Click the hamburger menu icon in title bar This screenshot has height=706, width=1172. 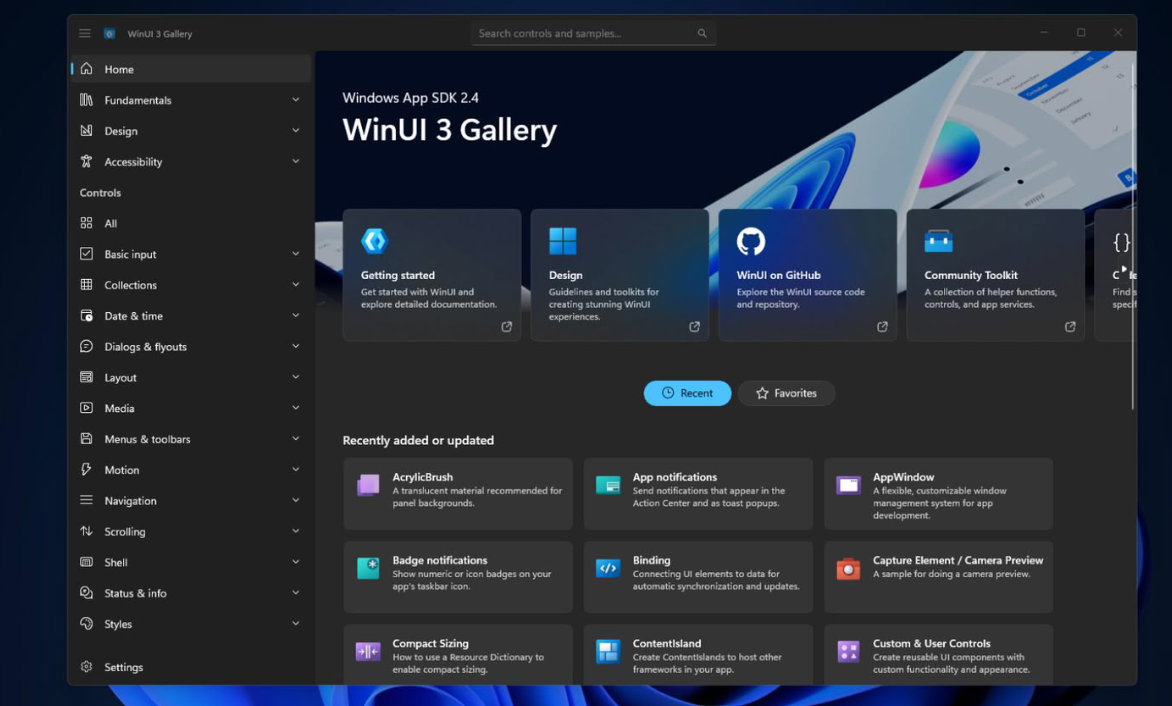84,33
